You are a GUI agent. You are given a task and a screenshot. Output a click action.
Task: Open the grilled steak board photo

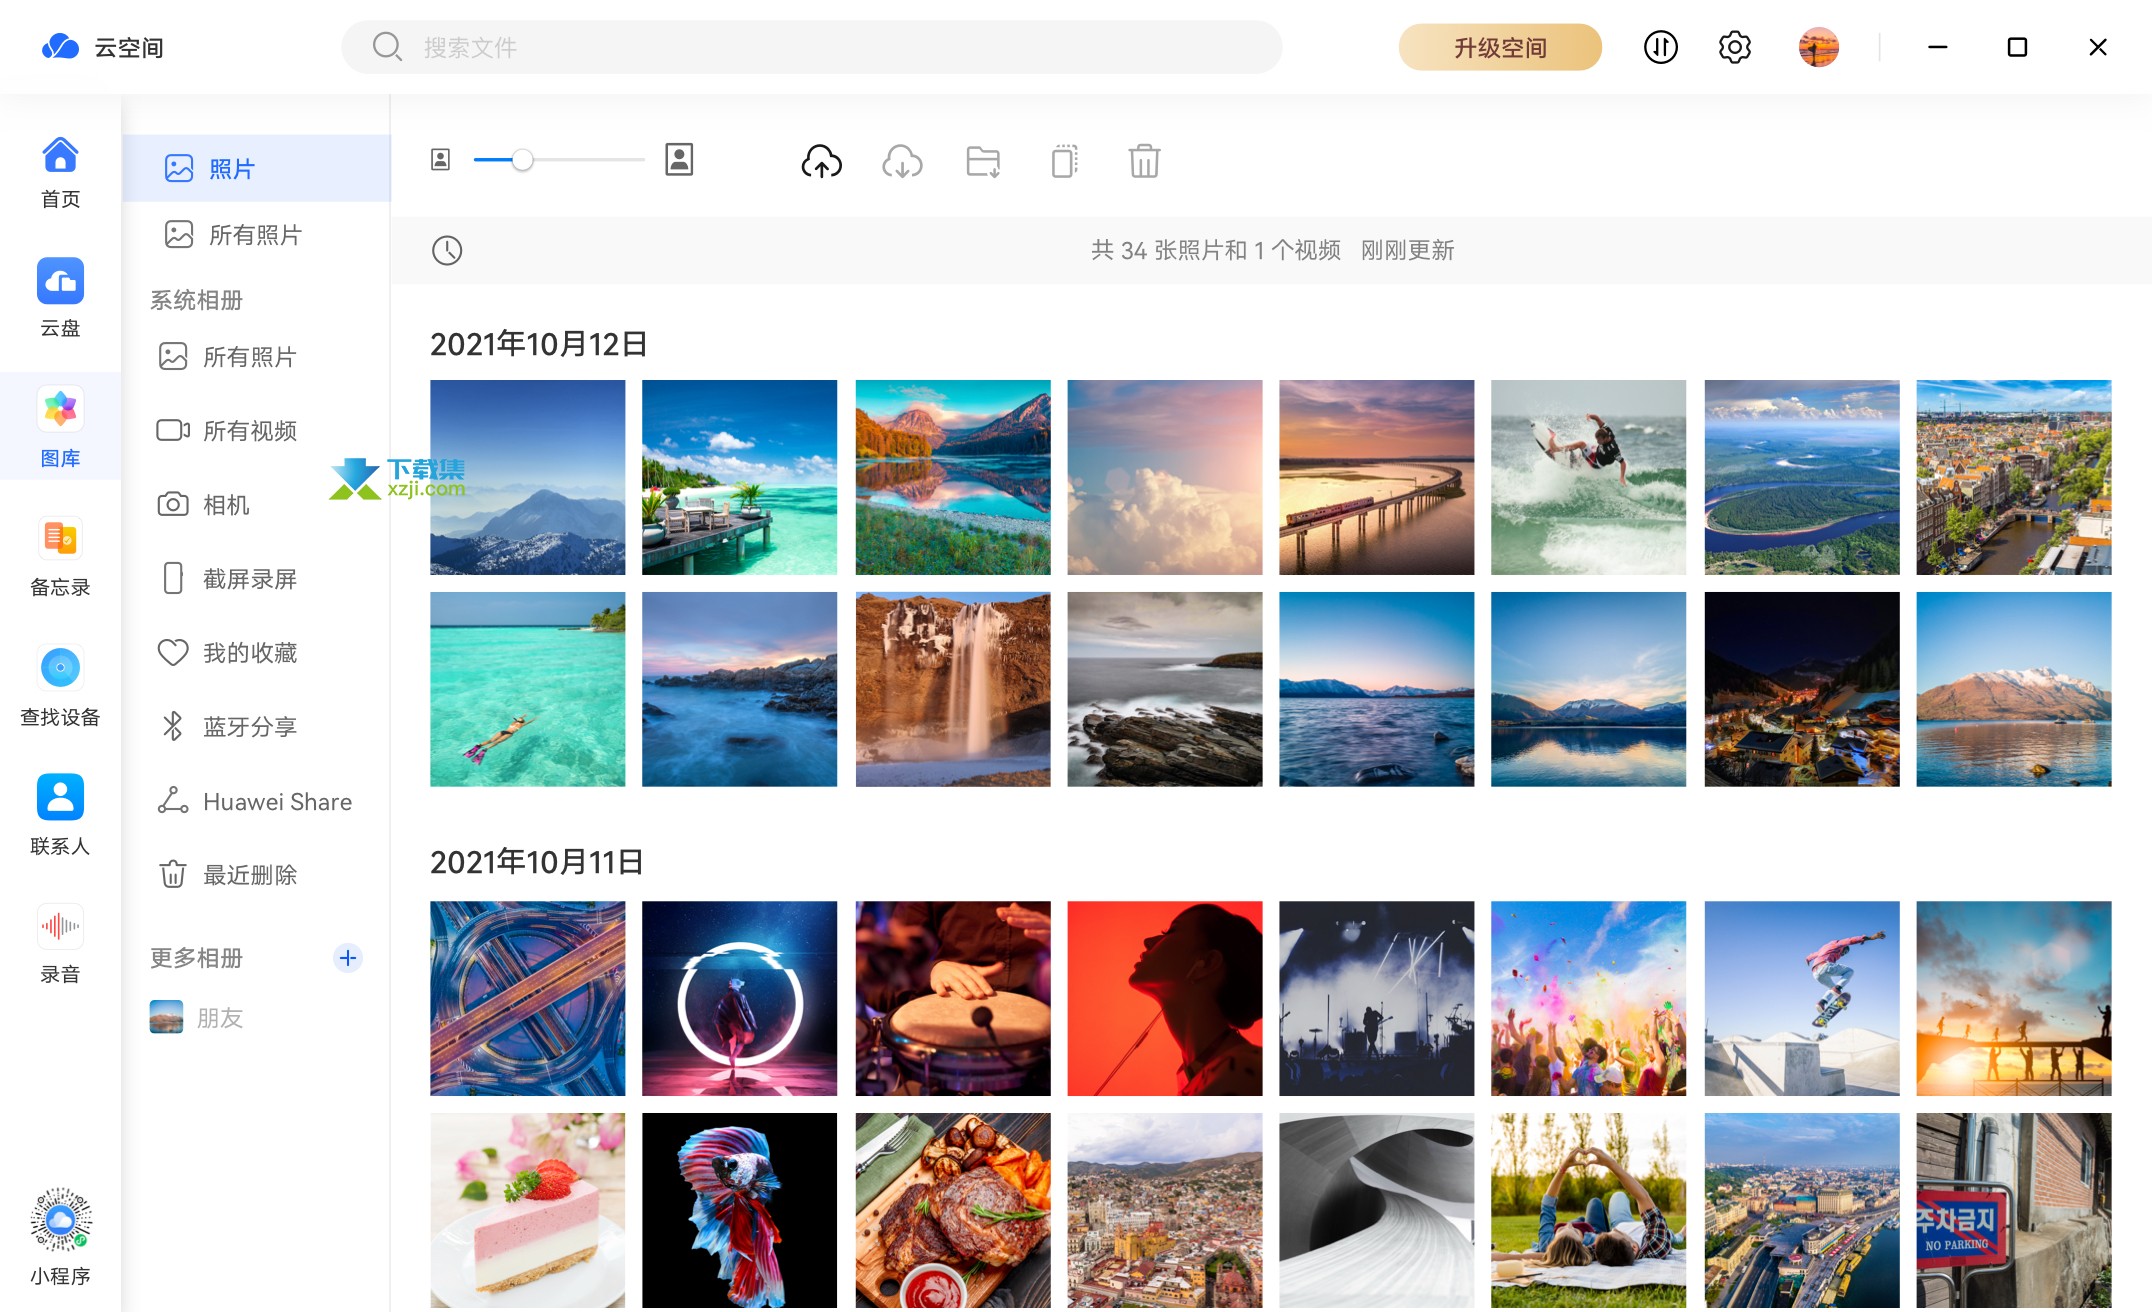point(953,1210)
